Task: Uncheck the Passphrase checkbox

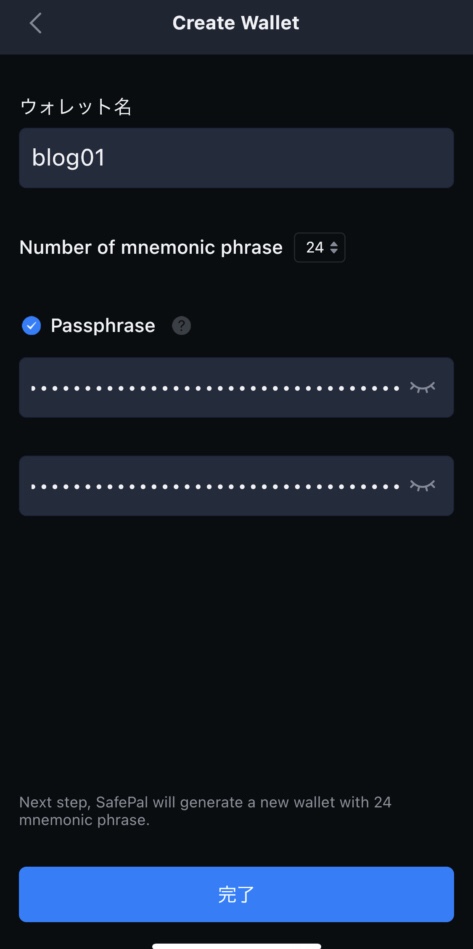Action: [31, 326]
